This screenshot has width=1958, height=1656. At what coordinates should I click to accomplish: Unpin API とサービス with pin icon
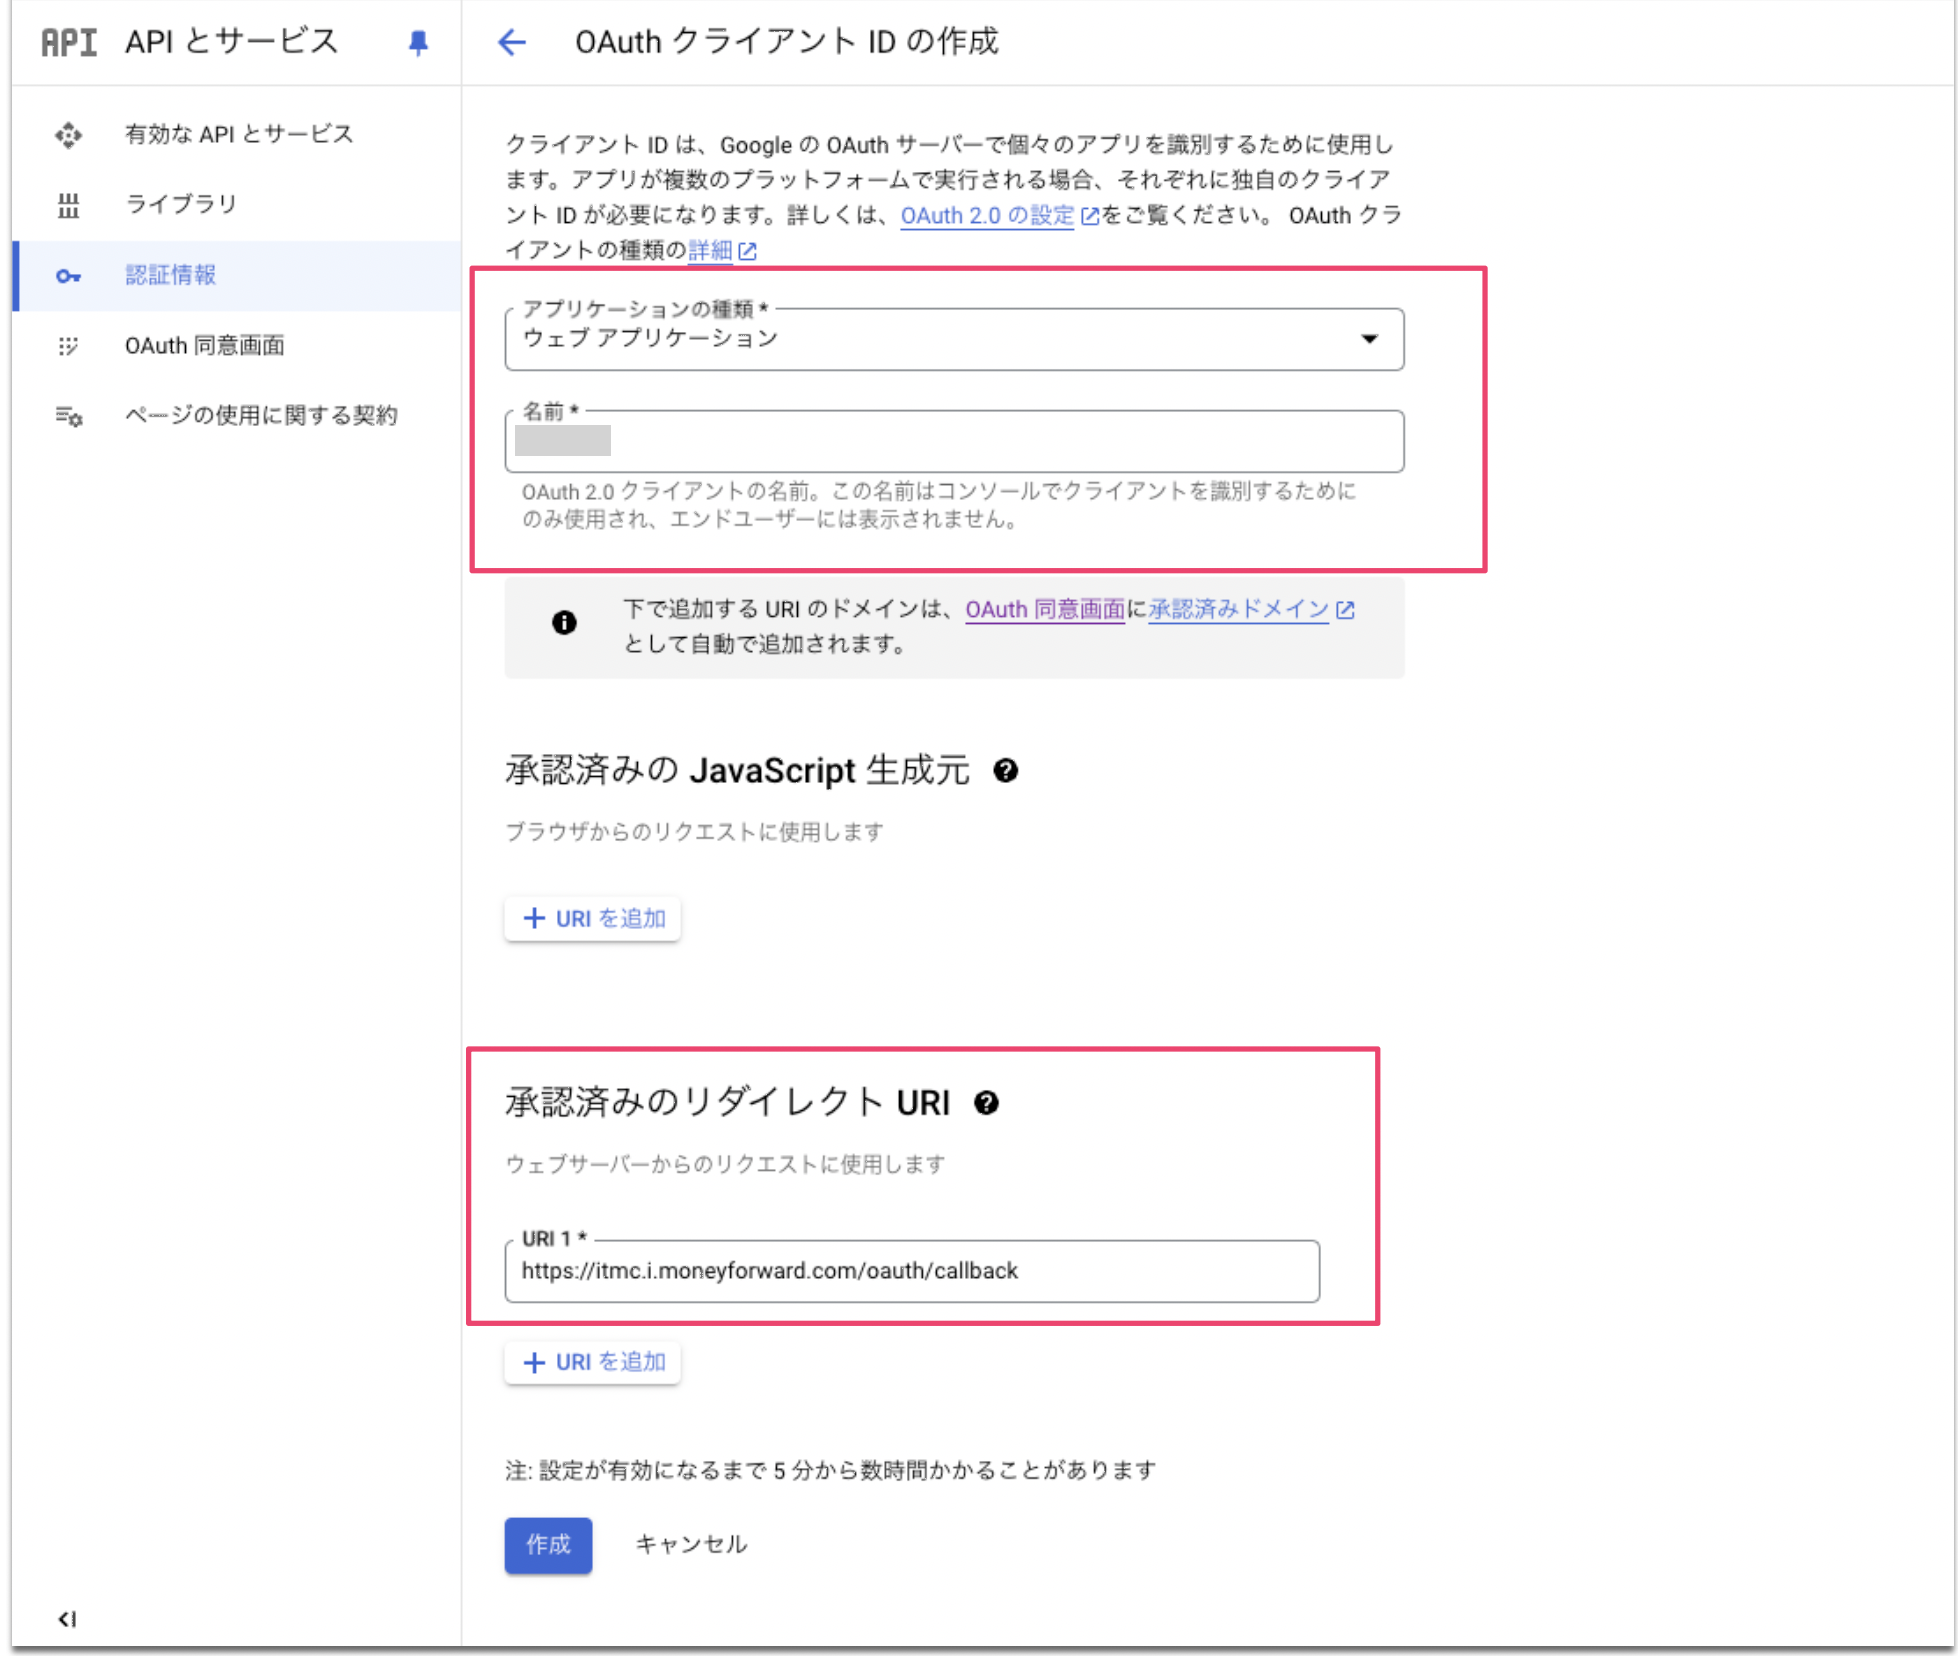pyautogui.click(x=418, y=43)
